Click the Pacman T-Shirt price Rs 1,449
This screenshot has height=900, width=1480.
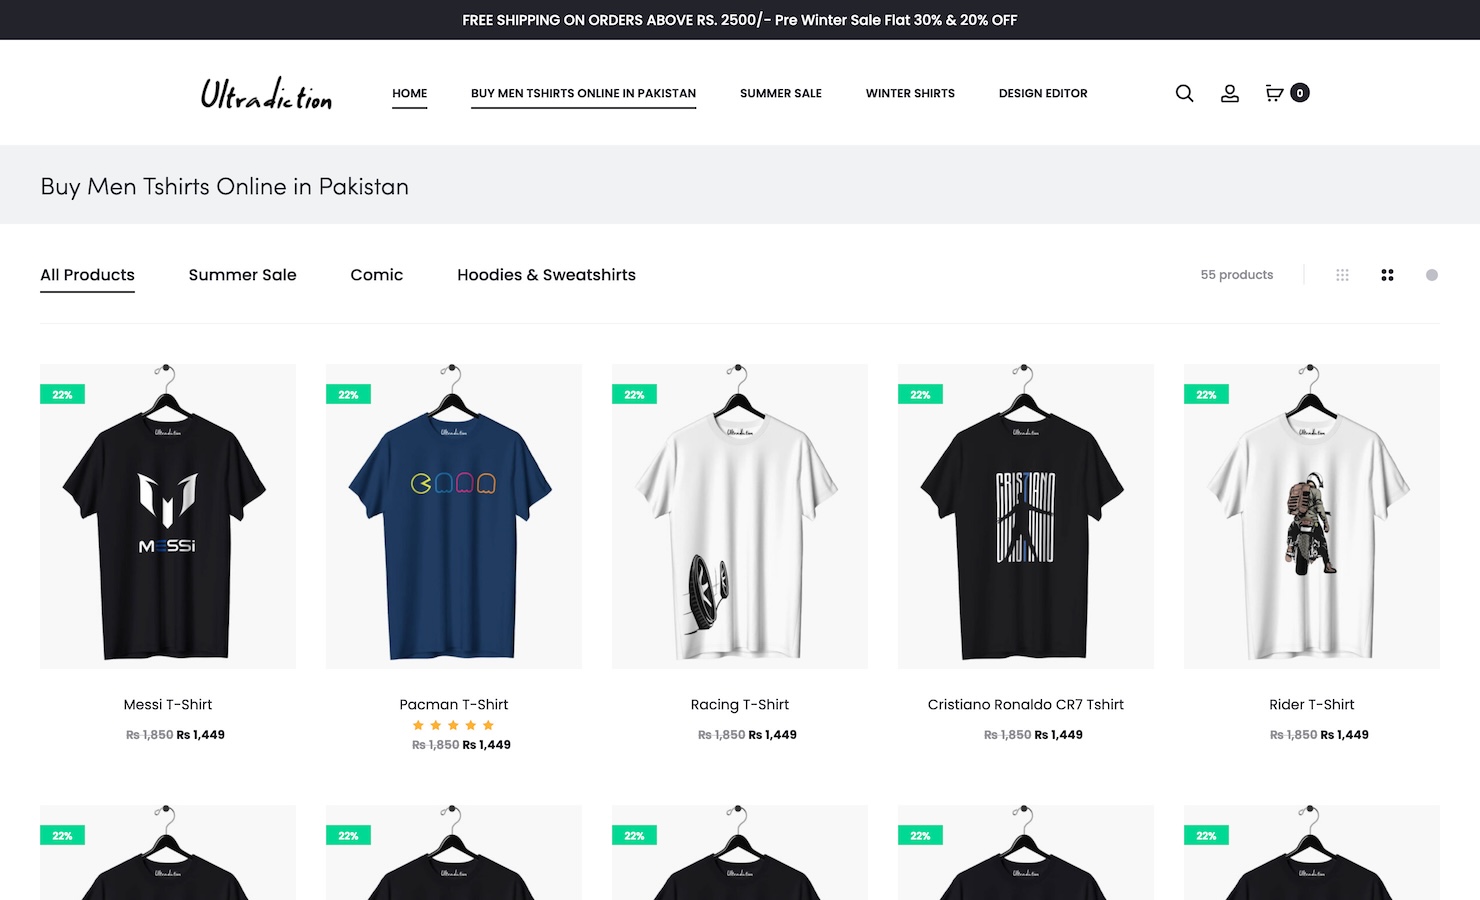pyautogui.click(x=487, y=745)
